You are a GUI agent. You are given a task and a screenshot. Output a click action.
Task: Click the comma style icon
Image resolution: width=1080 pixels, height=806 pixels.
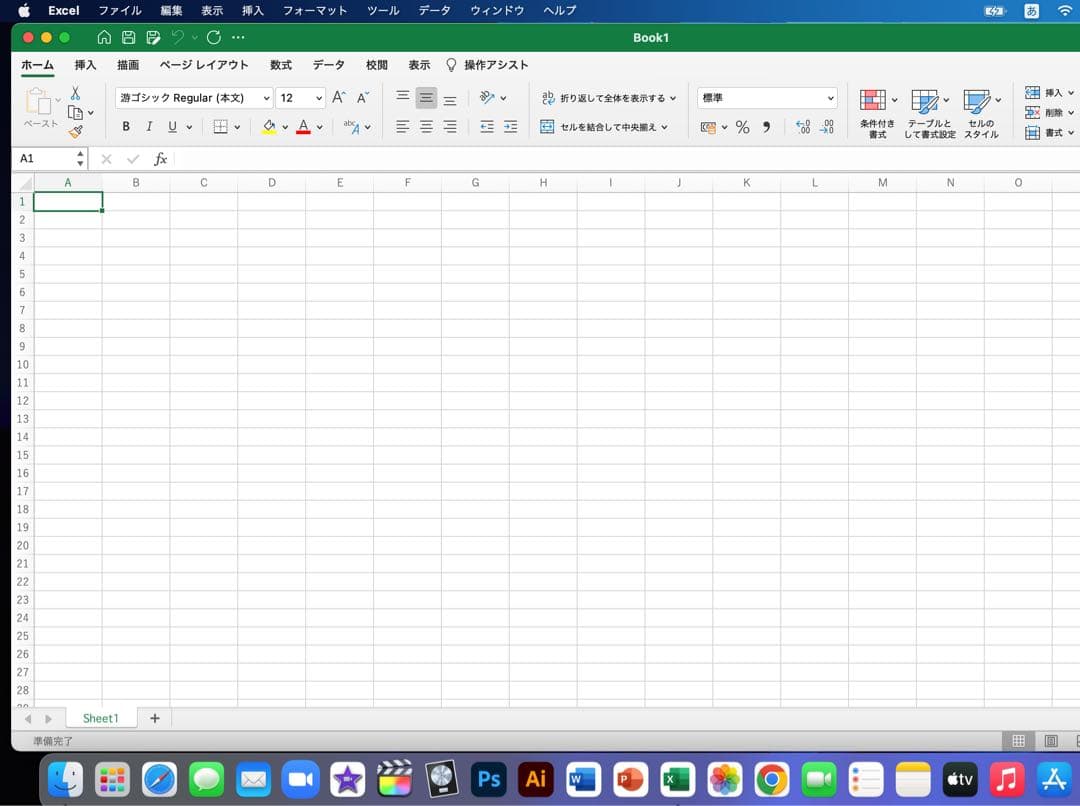767,126
